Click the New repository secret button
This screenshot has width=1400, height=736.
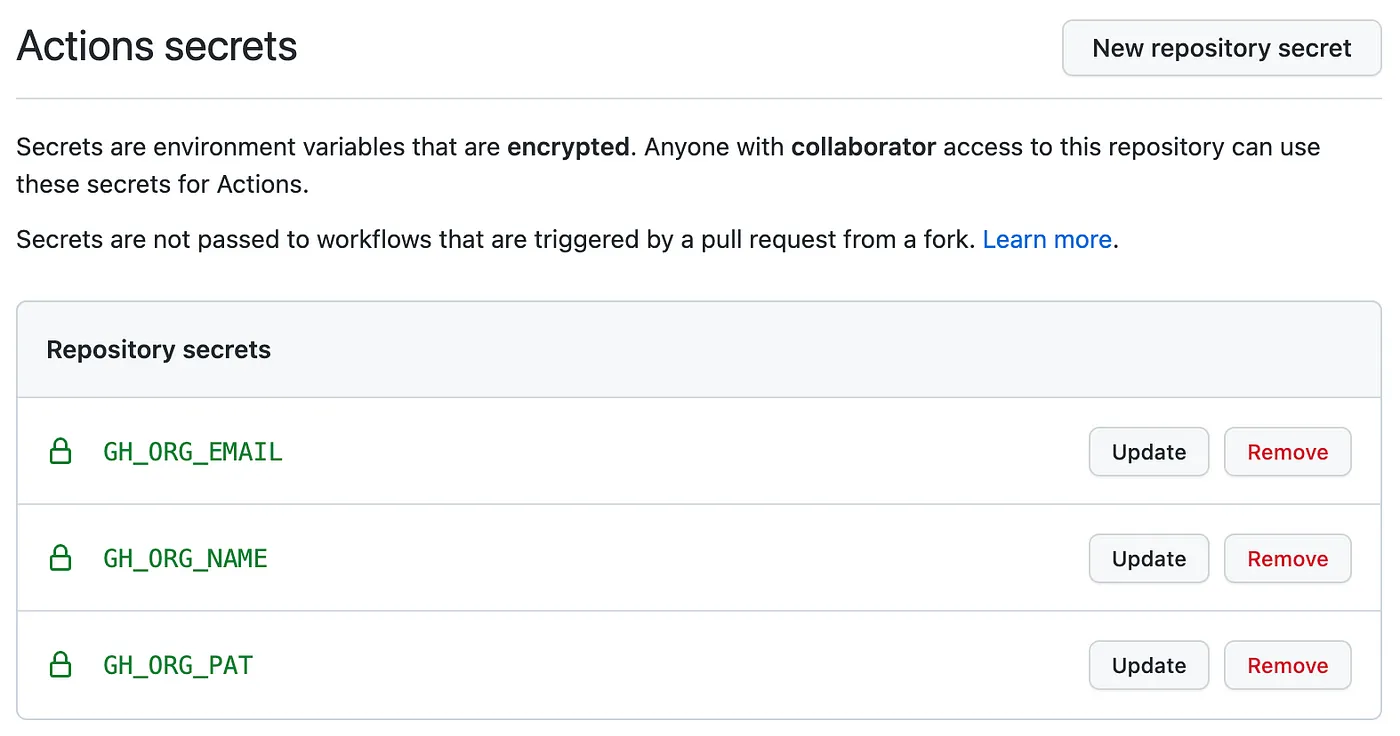(1221, 48)
